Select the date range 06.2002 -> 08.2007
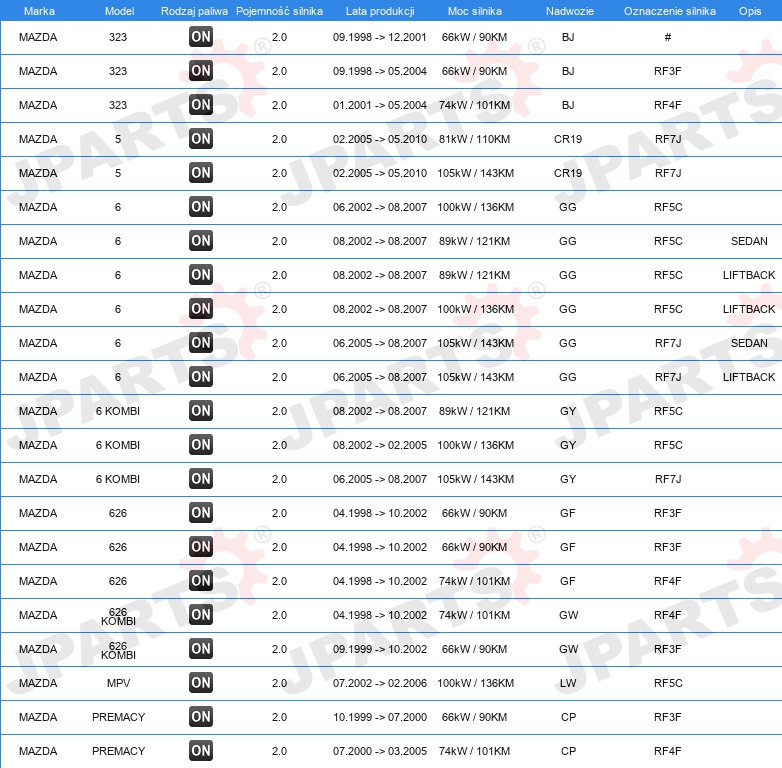 (x=380, y=207)
